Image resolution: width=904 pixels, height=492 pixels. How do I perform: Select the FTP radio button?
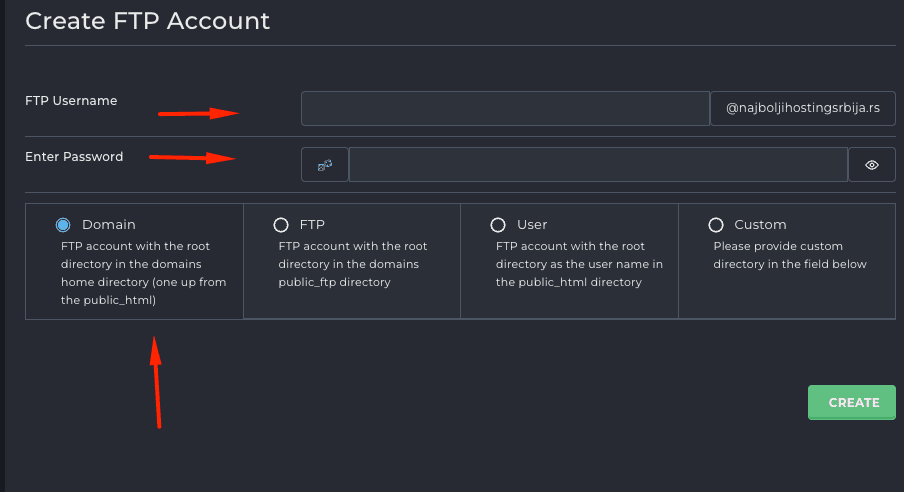point(281,224)
